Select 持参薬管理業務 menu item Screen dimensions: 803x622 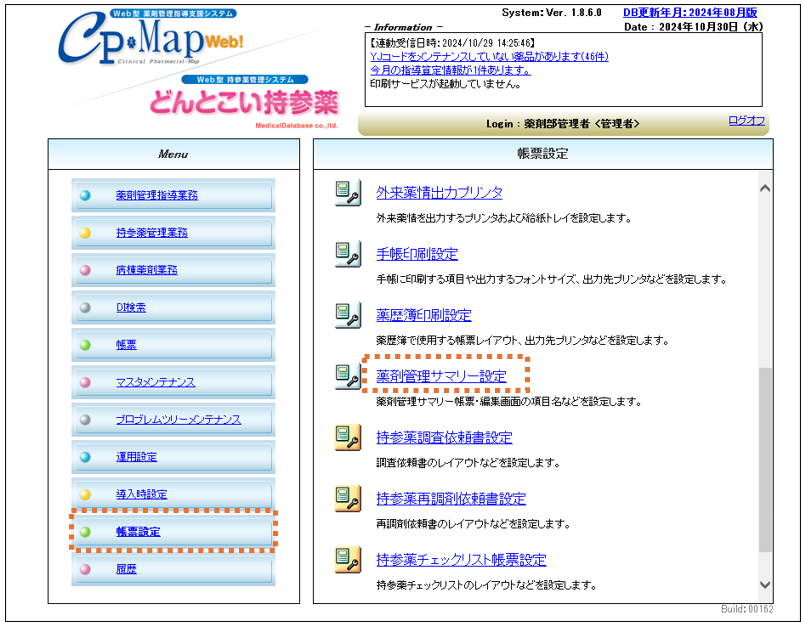pyautogui.click(x=151, y=233)
